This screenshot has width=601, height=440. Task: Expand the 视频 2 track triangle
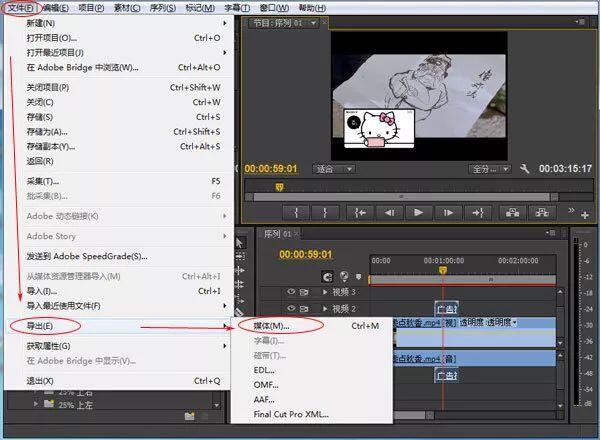[325, 309]
